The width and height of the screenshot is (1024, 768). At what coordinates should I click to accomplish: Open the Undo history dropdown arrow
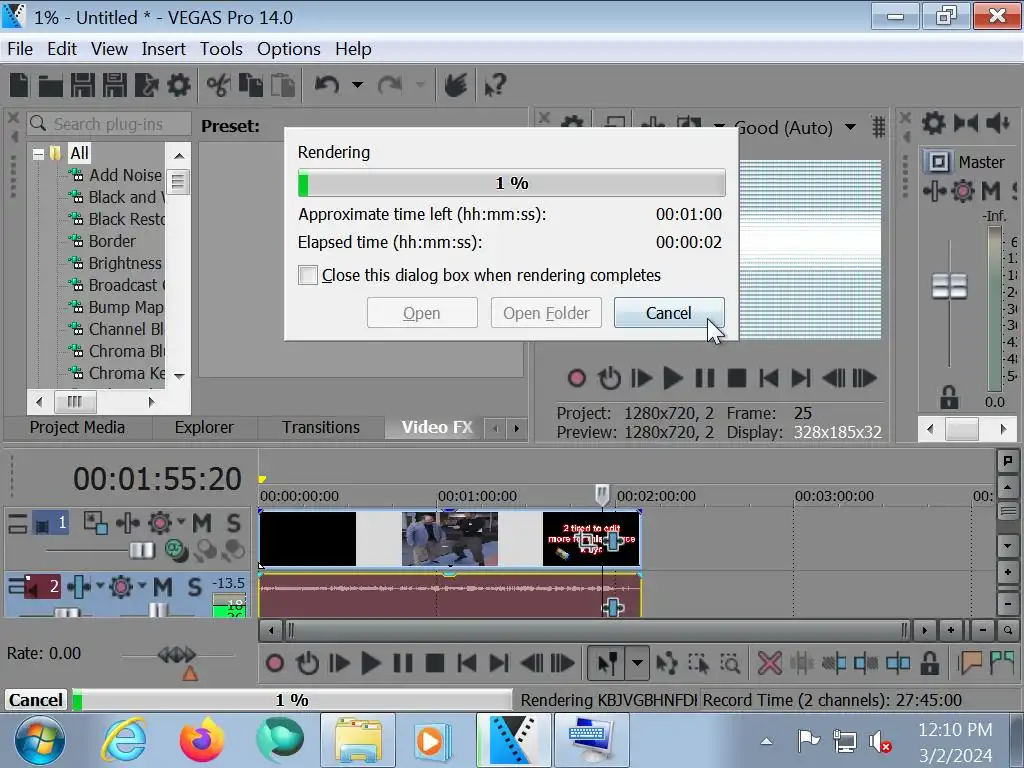pyautogui.click(x=357, y=85)
